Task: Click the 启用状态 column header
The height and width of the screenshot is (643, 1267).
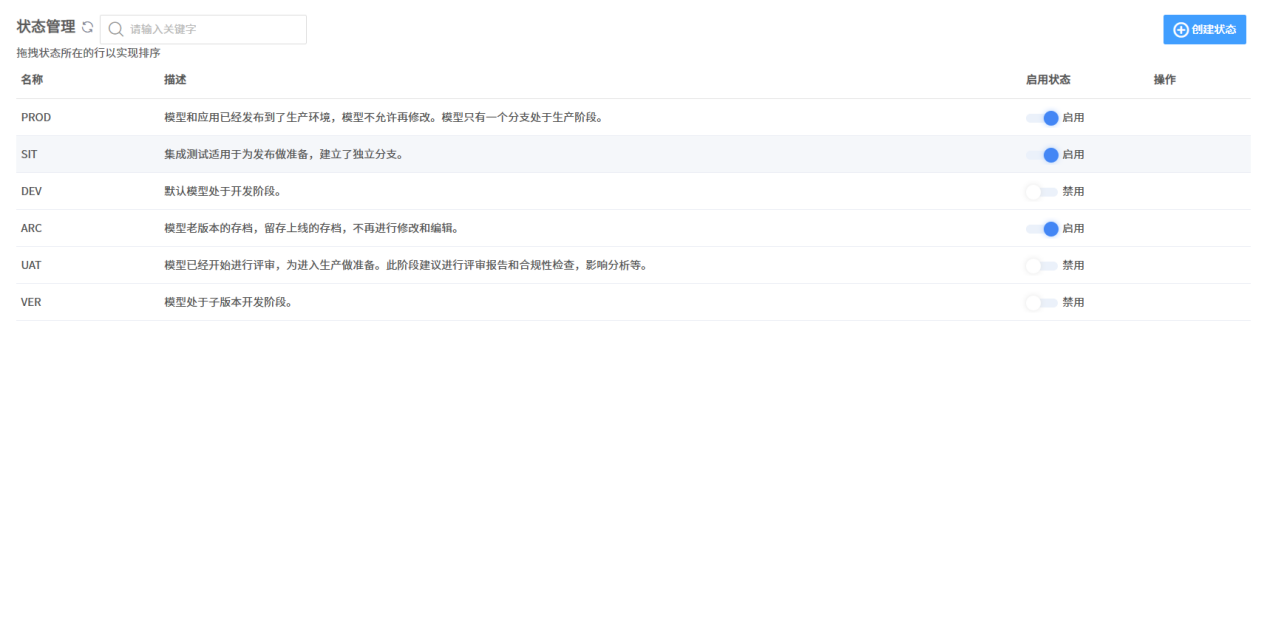Action: pyautogui.click(x=1048, y=79)
